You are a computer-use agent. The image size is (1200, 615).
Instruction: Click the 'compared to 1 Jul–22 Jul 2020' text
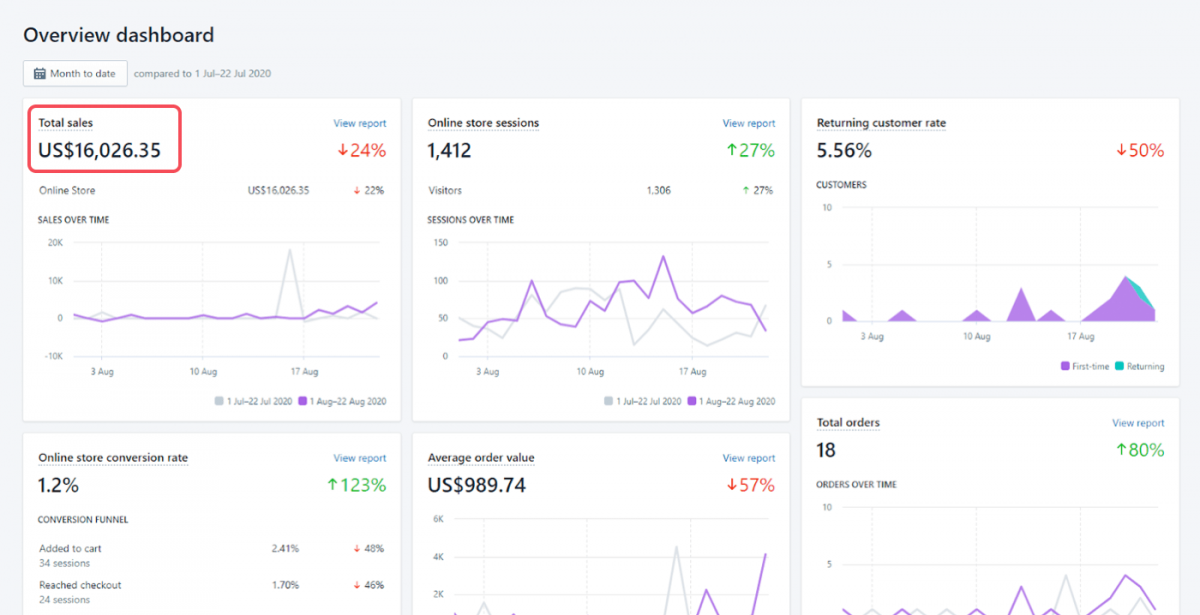click(203, 73)
